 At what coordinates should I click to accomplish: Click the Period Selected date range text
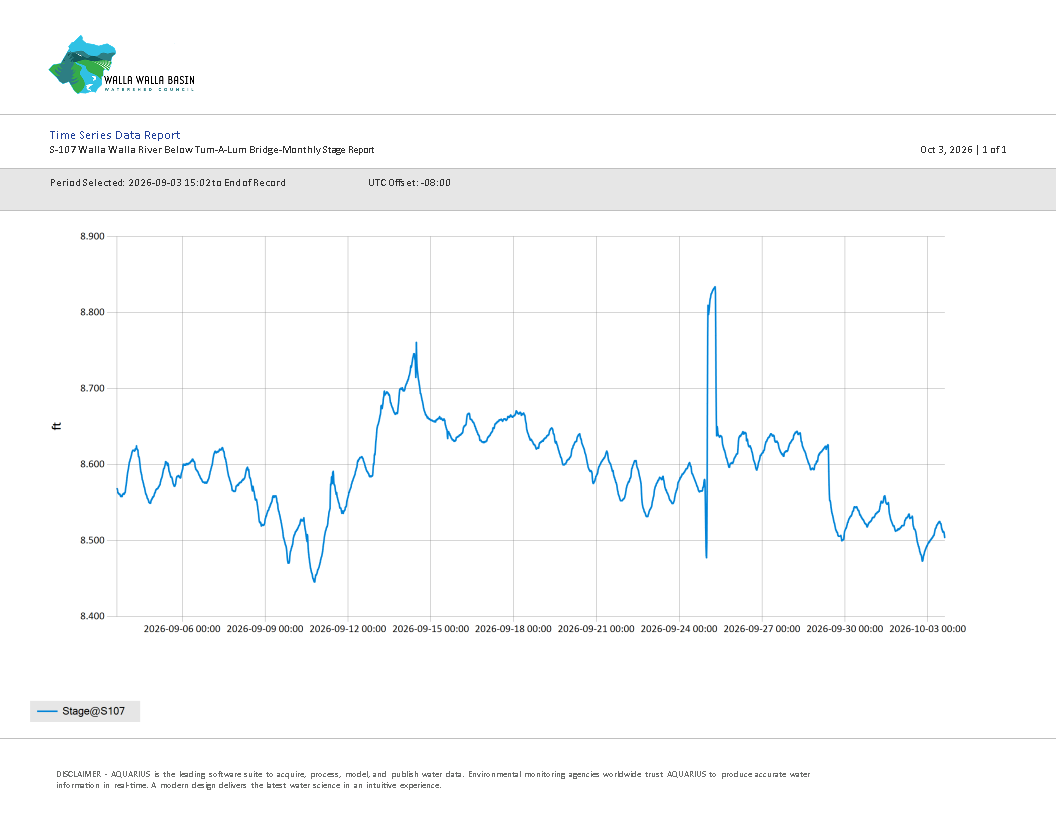tap(168, 182)
